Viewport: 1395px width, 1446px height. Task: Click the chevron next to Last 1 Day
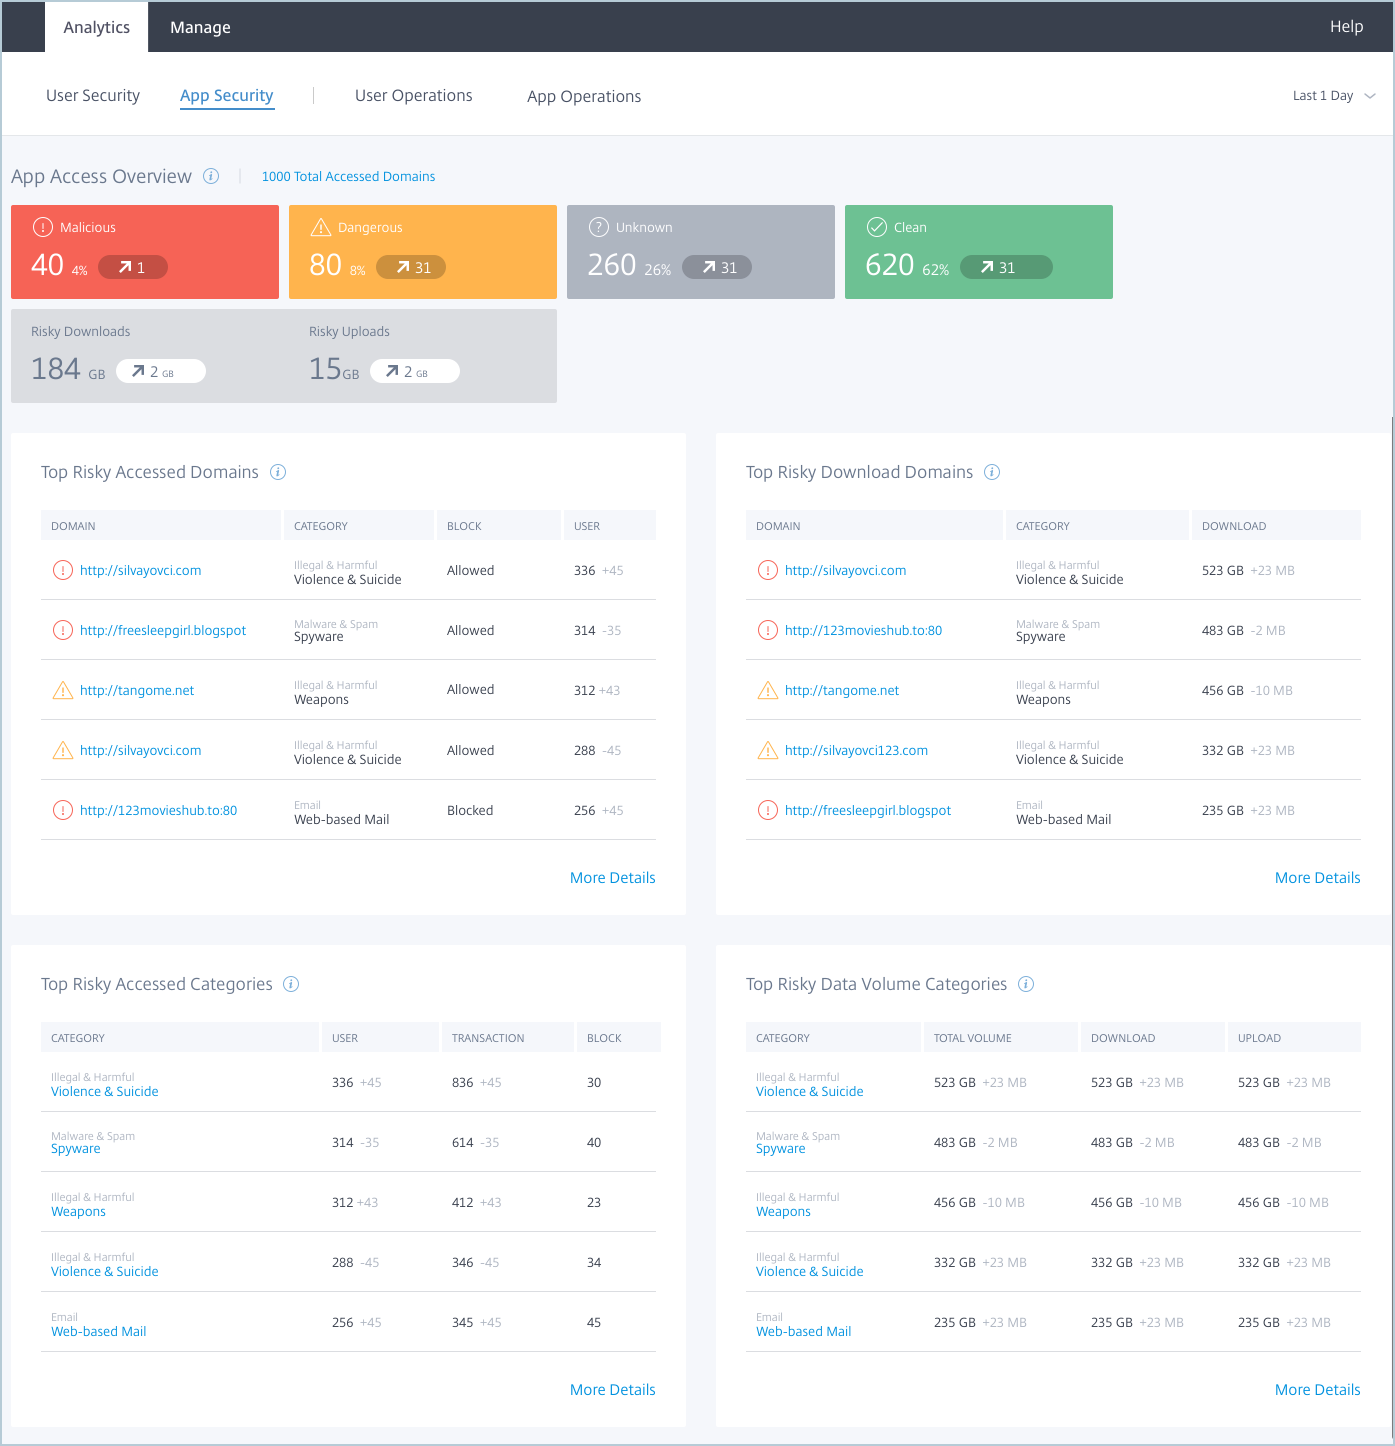coord(1370,96)
